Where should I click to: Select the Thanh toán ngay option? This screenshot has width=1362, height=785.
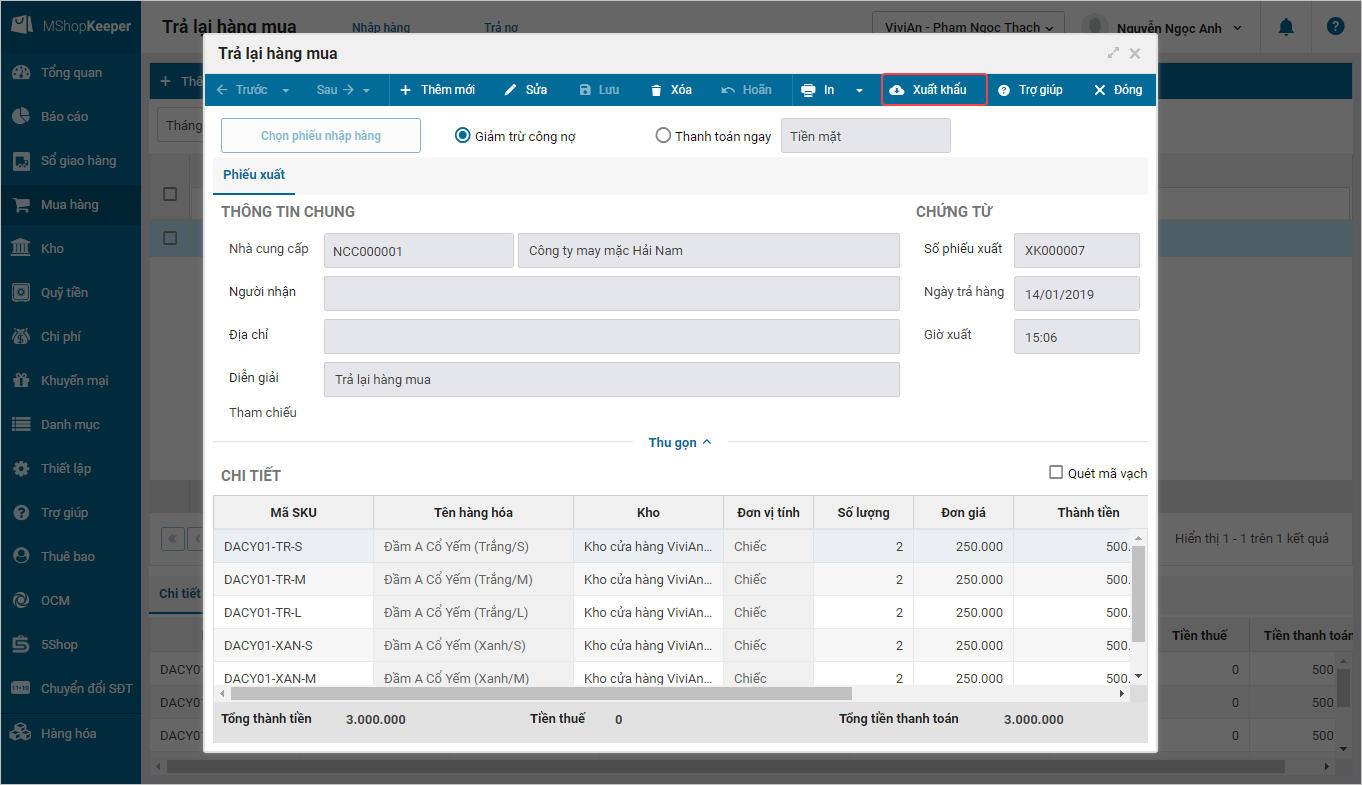[x=663, y=136]
